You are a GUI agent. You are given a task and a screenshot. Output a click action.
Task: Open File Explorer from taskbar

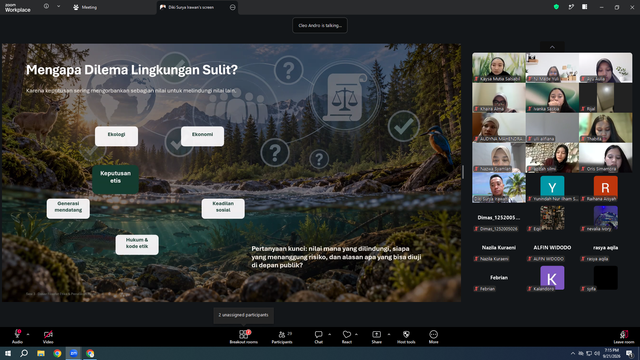pos(41,353)
